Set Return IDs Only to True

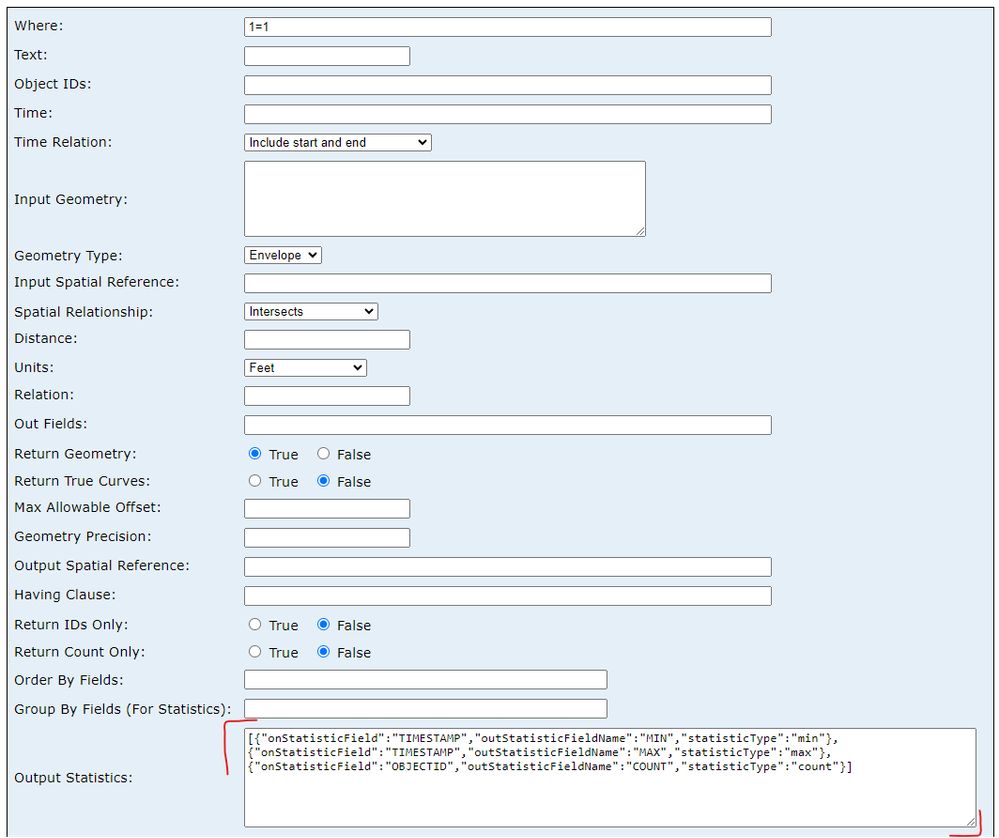point(255,624)
